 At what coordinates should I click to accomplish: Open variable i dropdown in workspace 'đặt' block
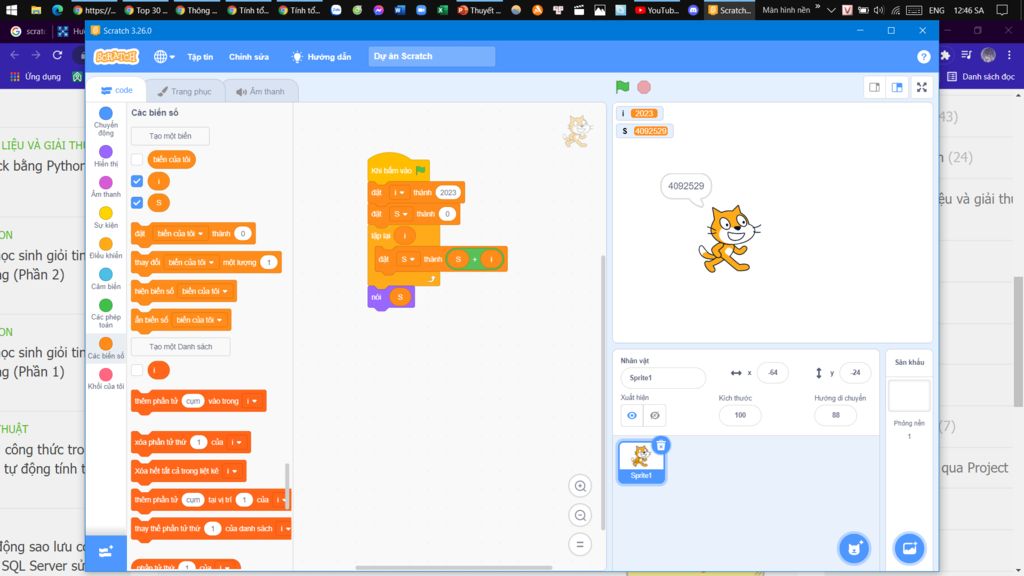click(398, 193)
